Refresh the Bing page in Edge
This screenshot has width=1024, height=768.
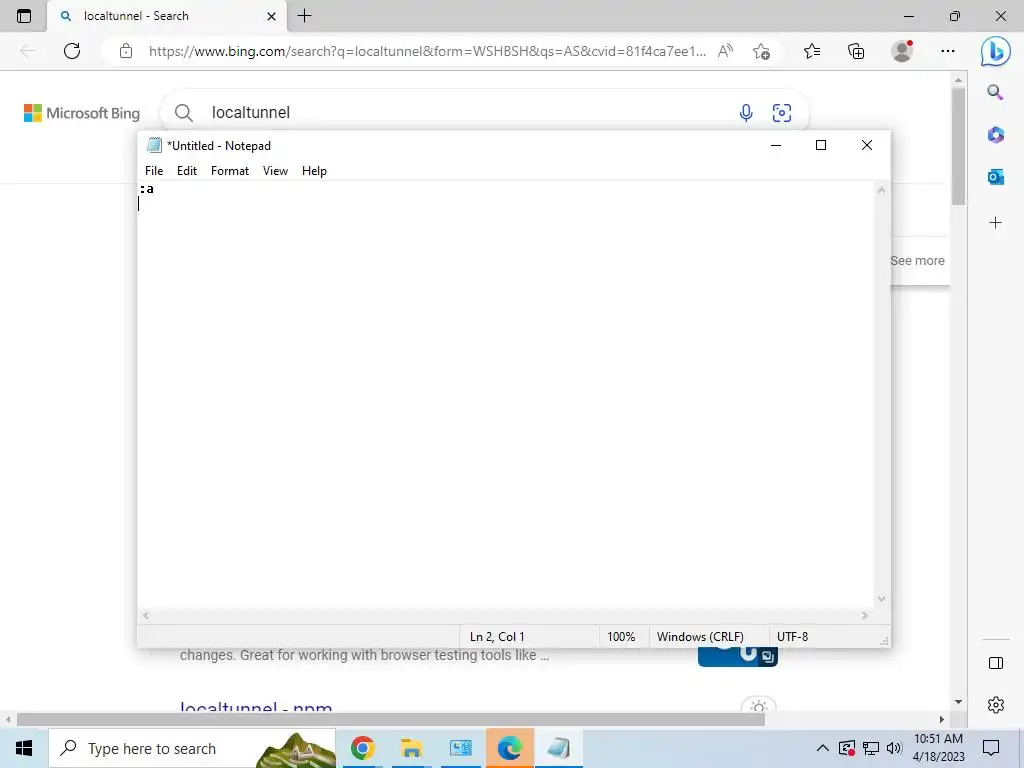[x=72, y=51]
